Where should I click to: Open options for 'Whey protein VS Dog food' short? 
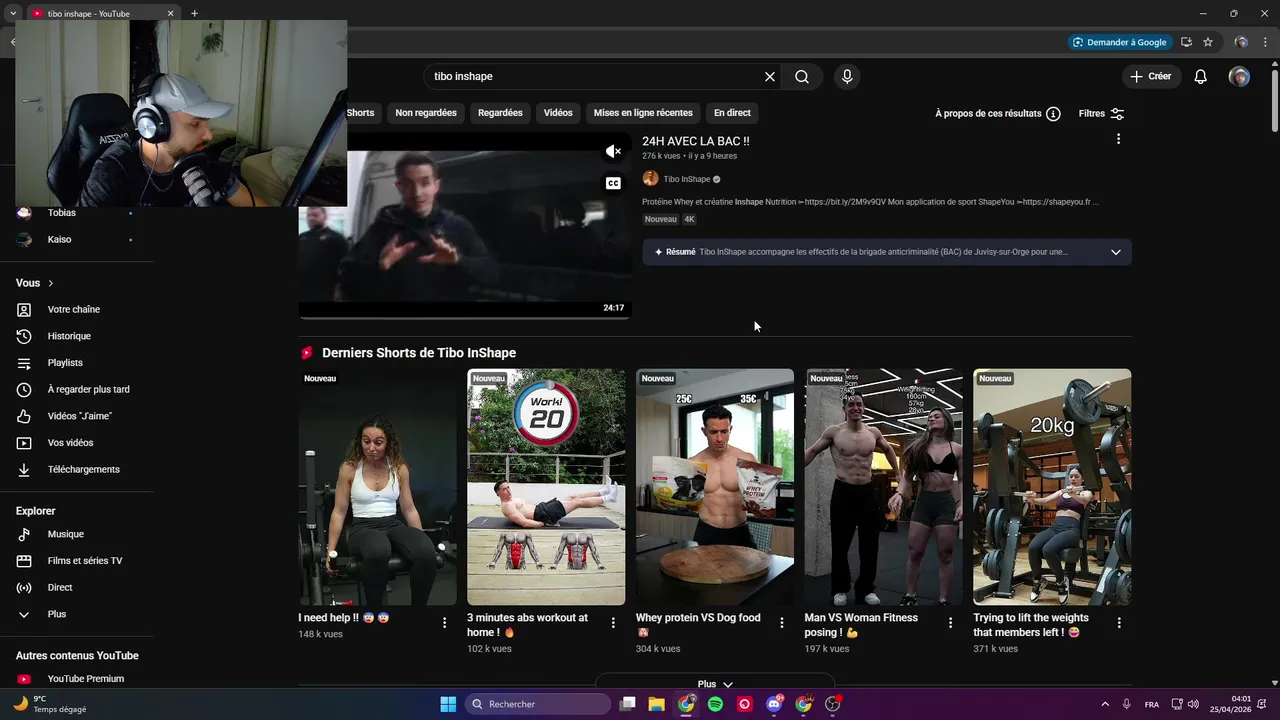click(x=782, y=623)
